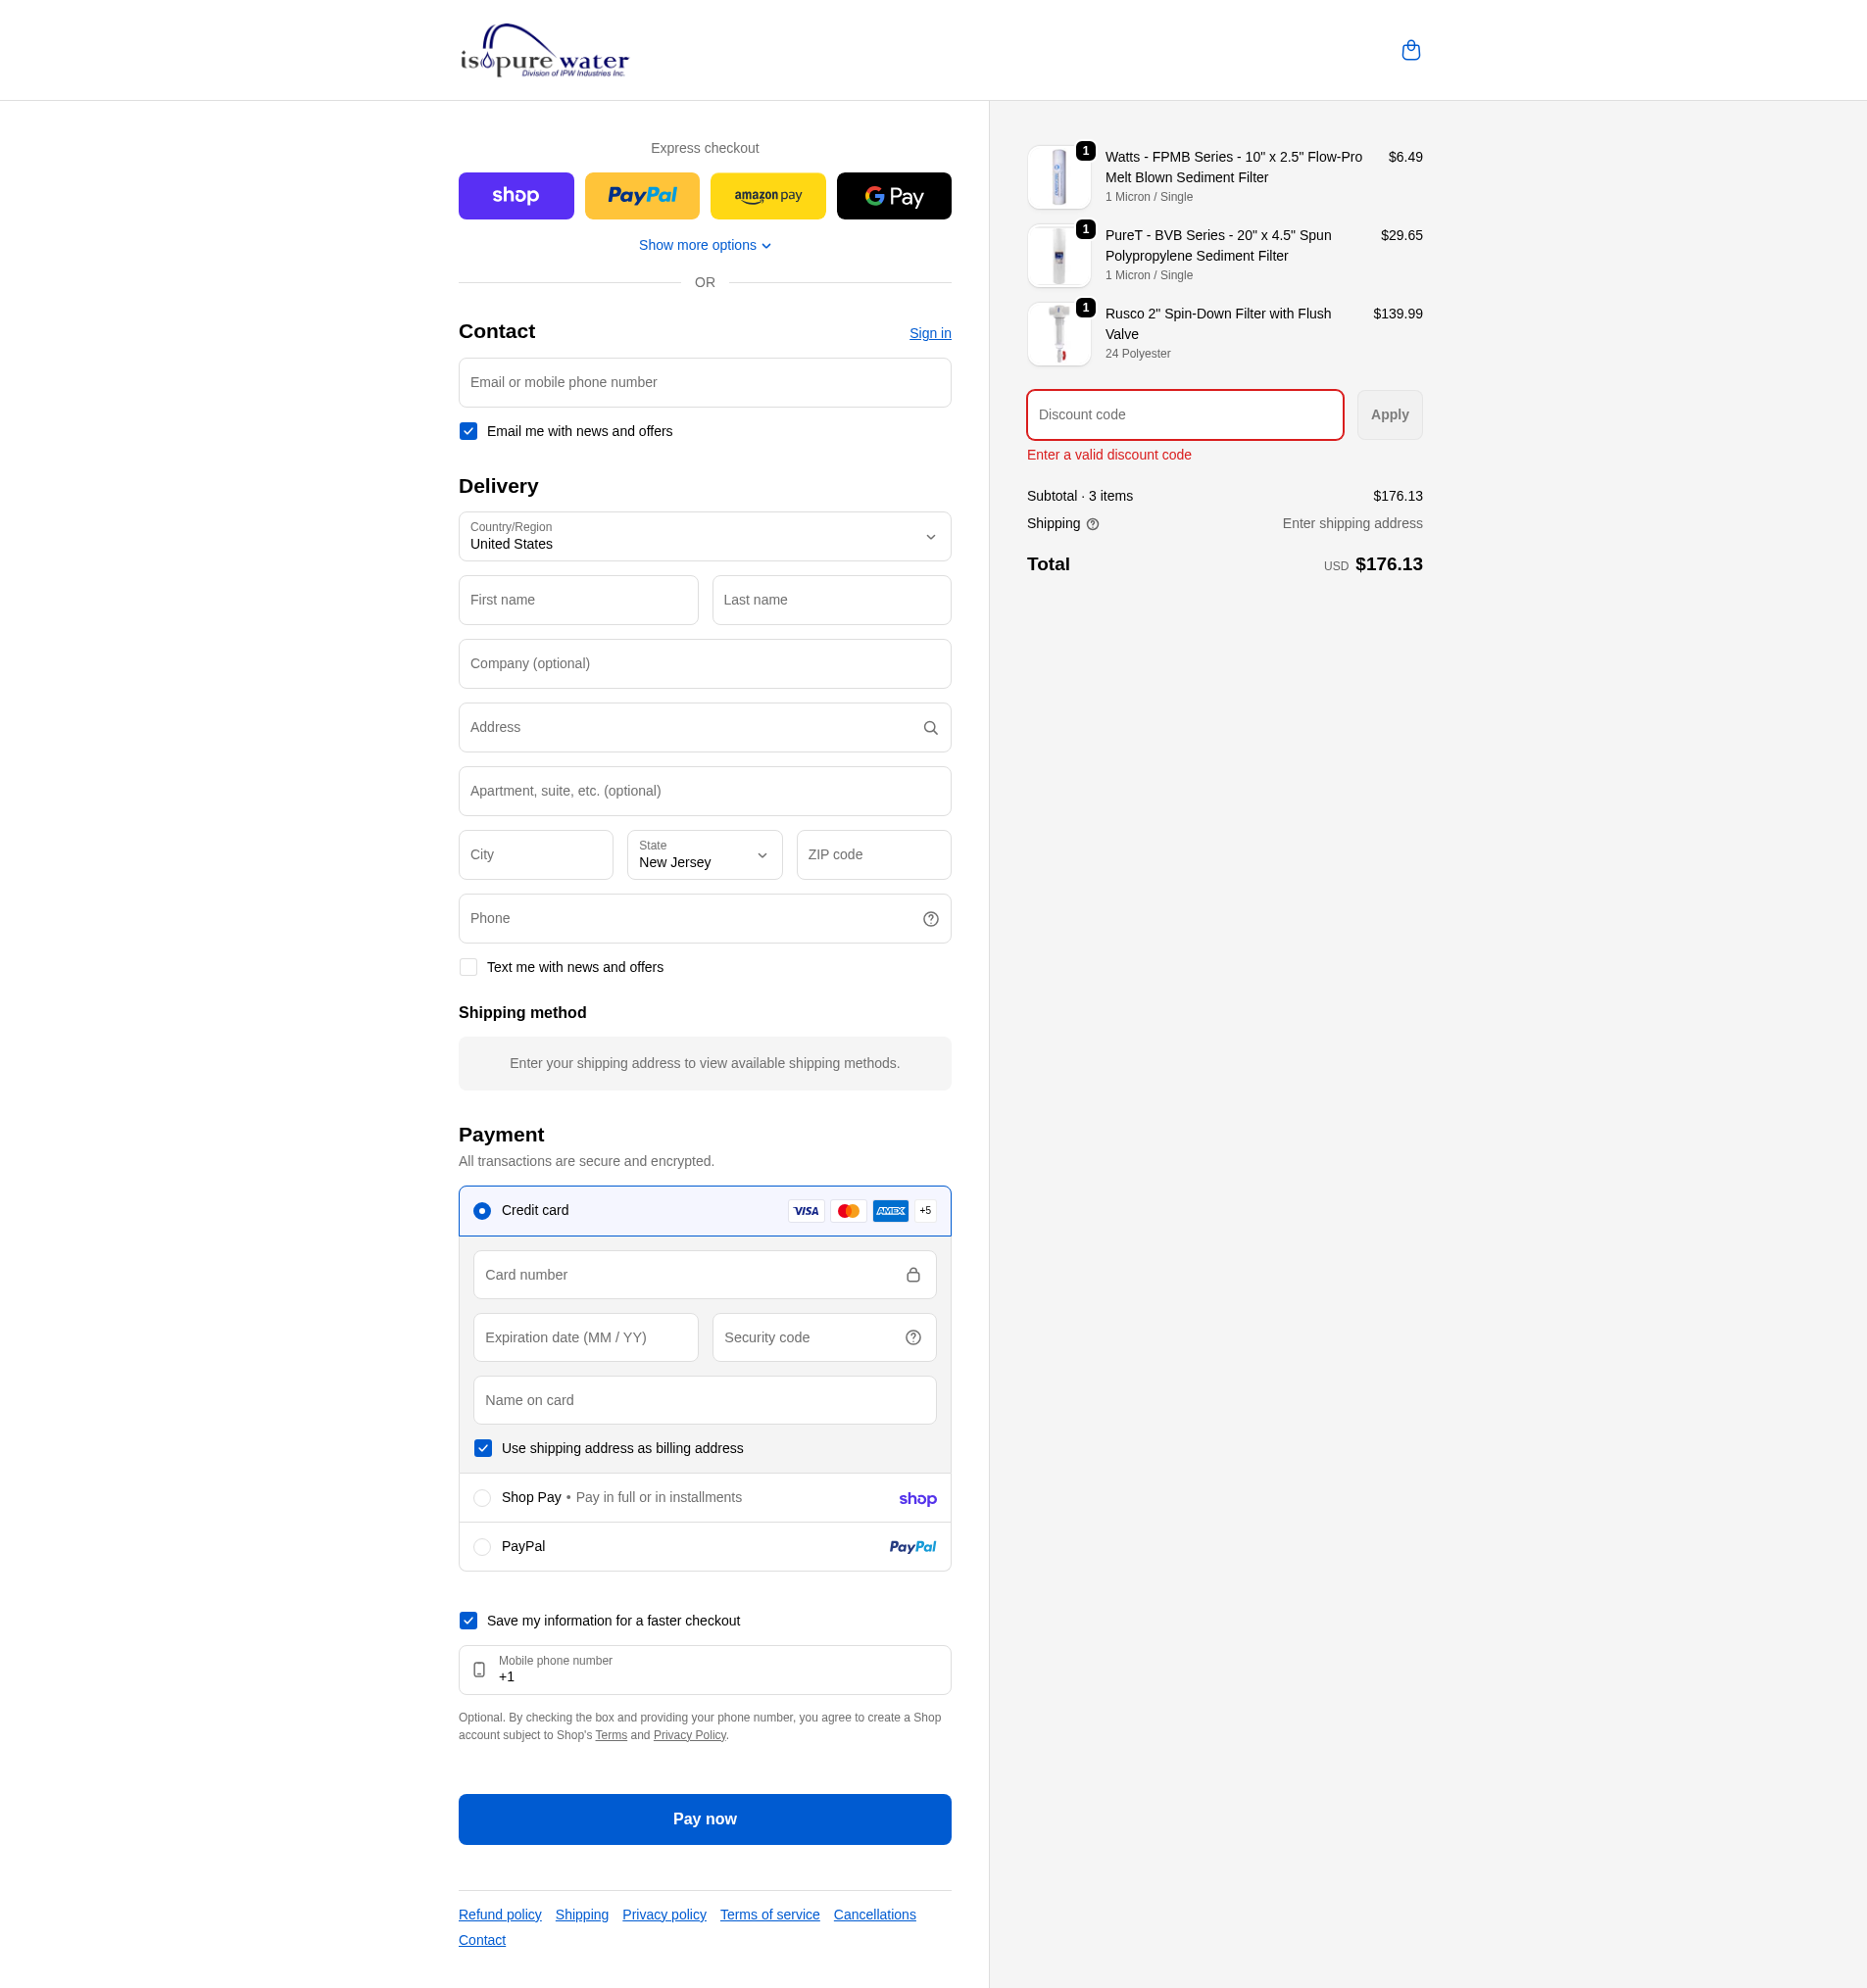Click the Discount code input field
The height and width of the screenshot is (1988, 1867).
pos(1184,415)
